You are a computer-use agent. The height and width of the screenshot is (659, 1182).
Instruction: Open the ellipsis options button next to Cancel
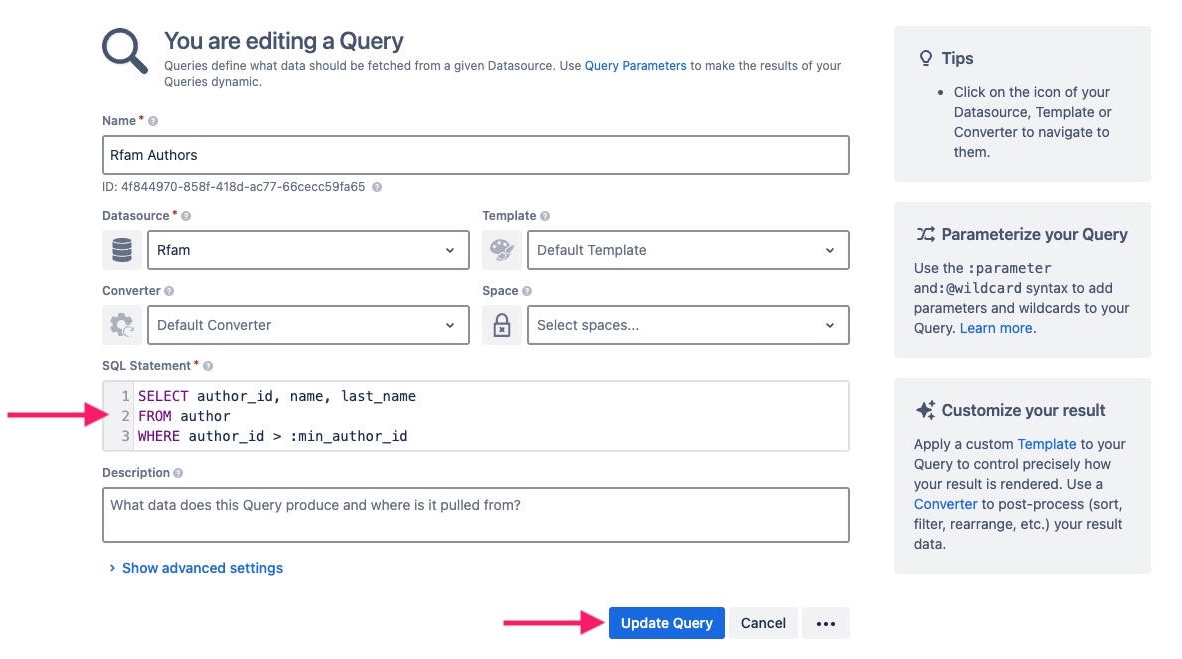(826, 623)
